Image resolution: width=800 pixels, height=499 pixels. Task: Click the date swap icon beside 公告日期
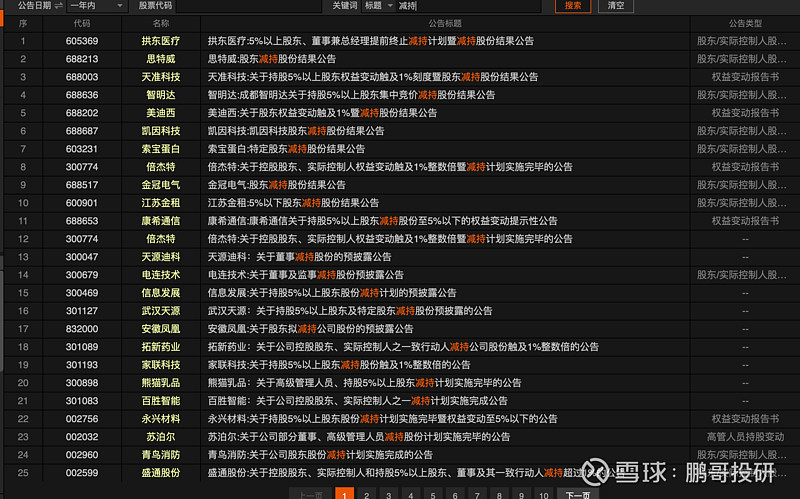(59, 6)
